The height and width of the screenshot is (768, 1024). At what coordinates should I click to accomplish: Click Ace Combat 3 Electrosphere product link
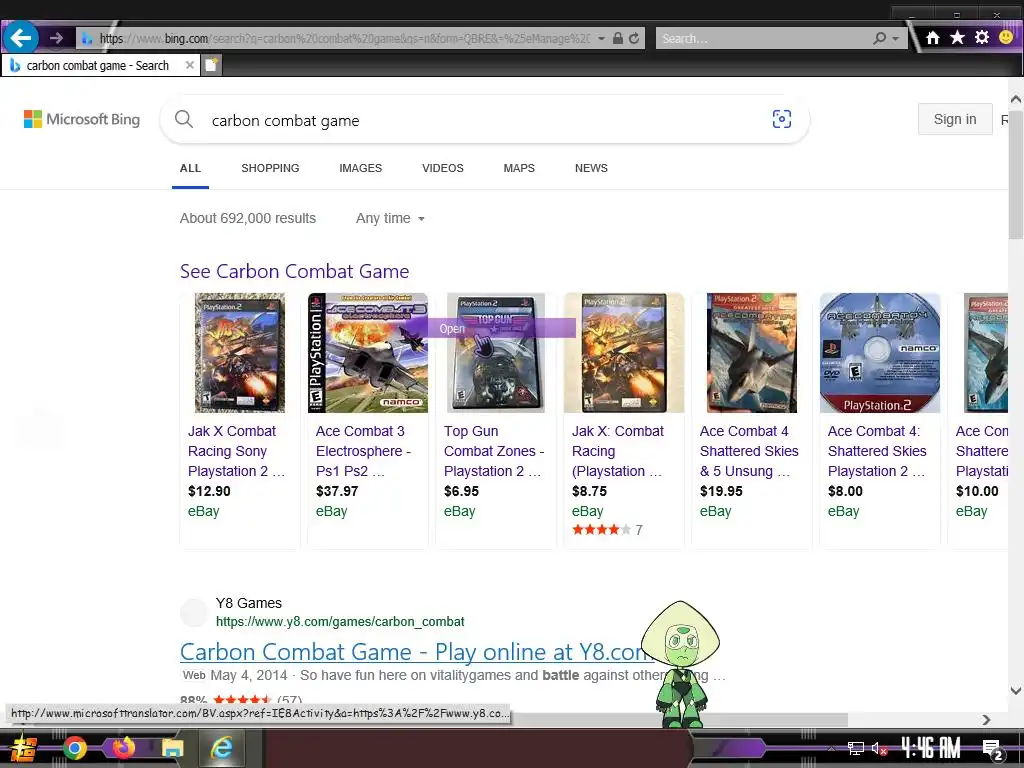click(363, 451)
